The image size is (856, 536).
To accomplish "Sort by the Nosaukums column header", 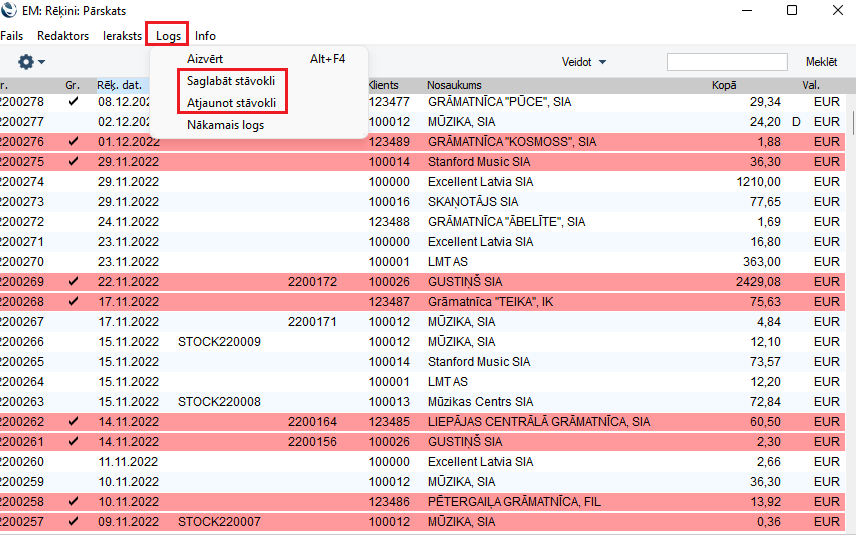I will [454, 85].
